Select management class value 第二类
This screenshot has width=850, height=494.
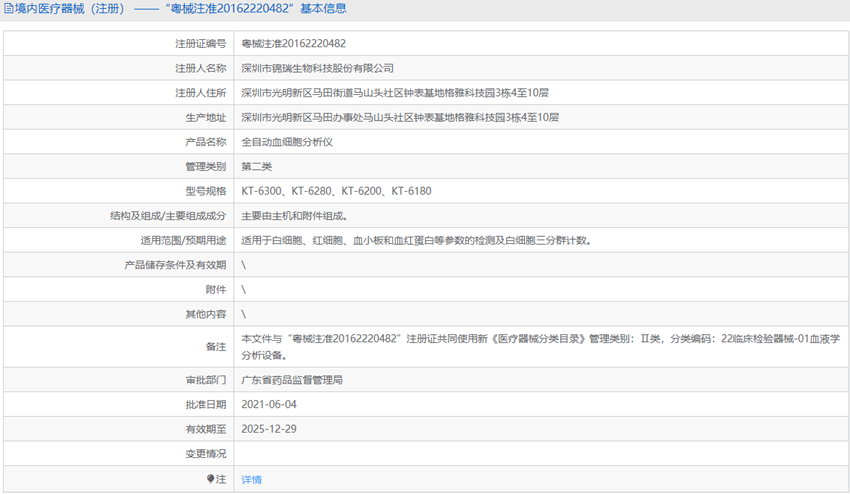coord(256,166)
